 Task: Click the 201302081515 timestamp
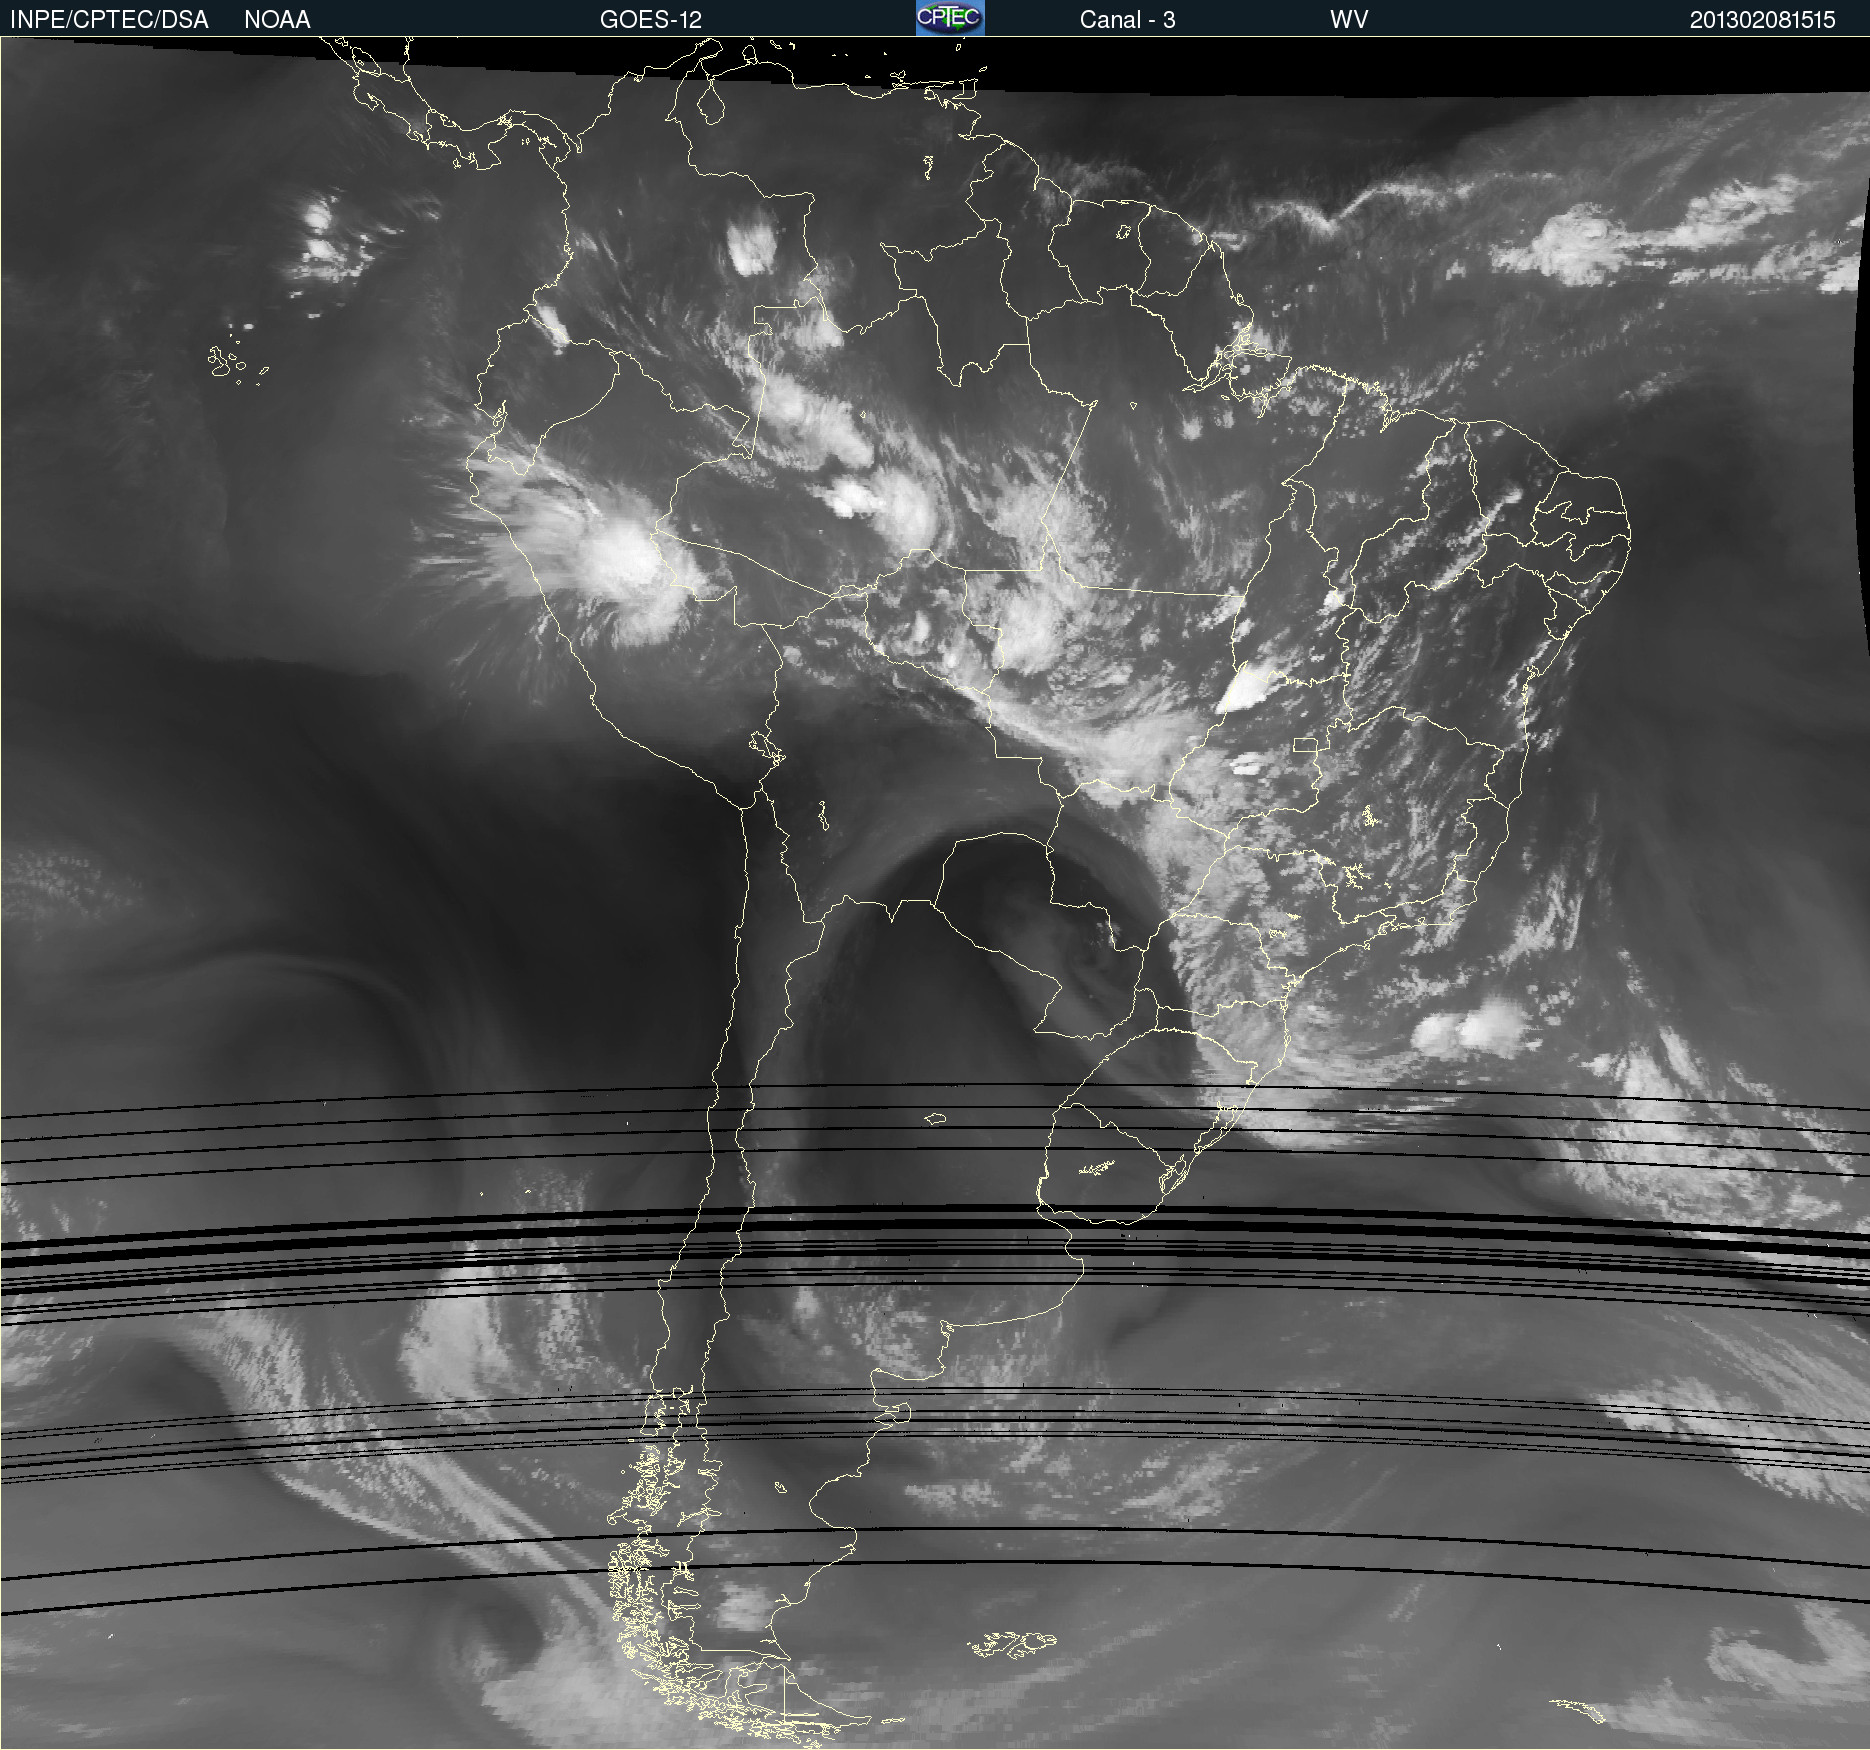1762,20
